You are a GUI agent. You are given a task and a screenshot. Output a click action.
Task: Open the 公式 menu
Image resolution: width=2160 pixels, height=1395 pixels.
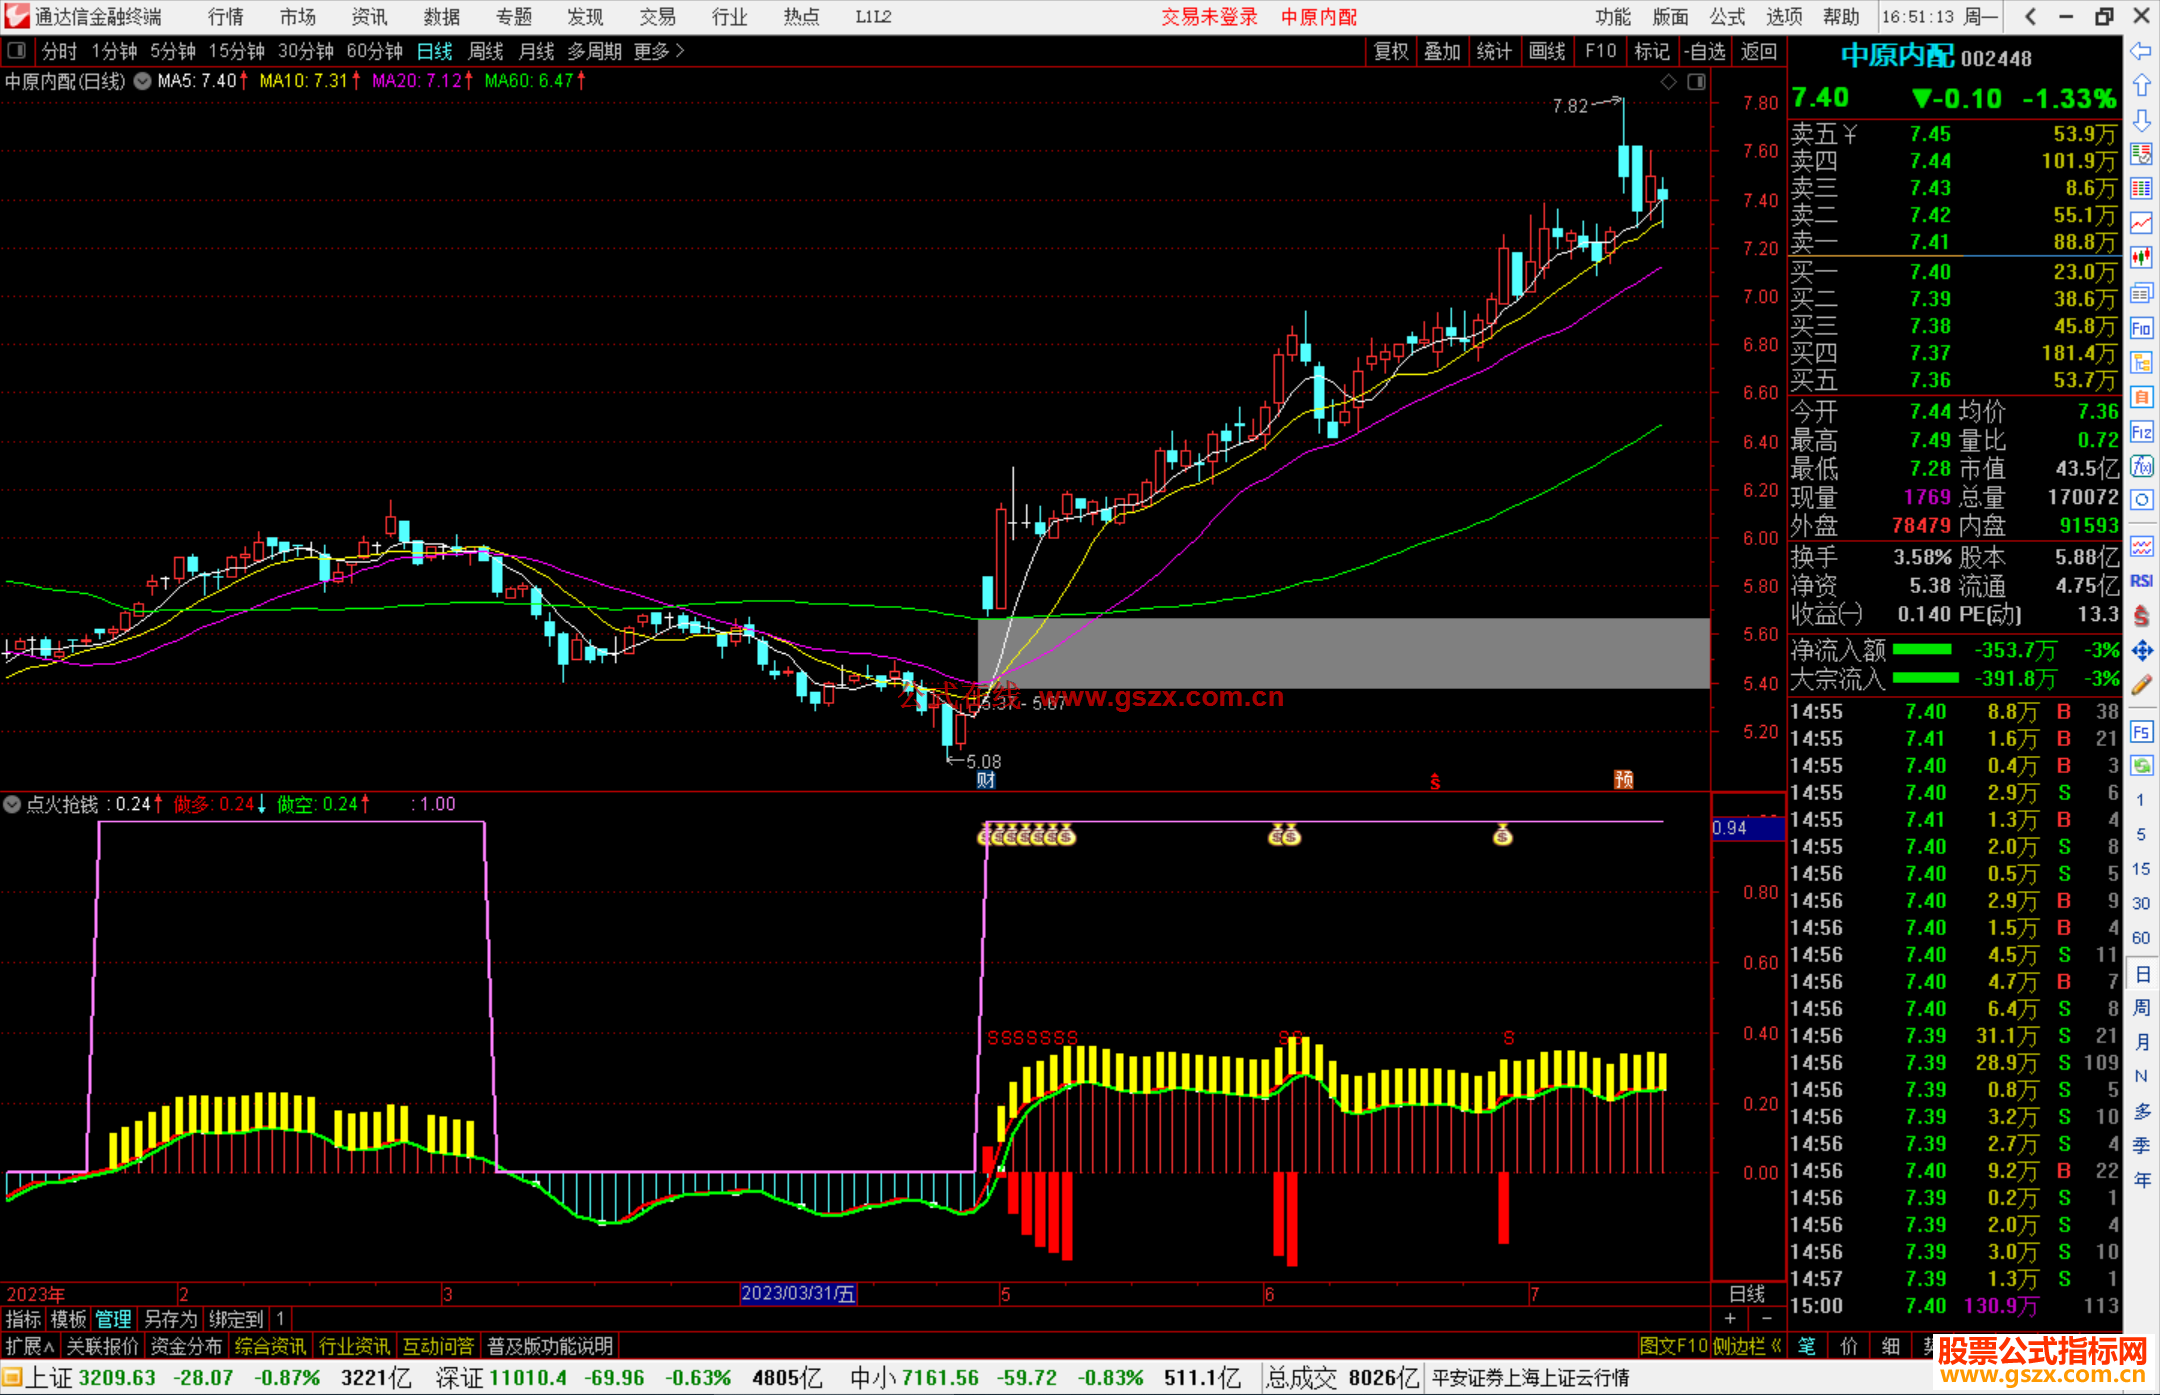tap(1728, 16)
